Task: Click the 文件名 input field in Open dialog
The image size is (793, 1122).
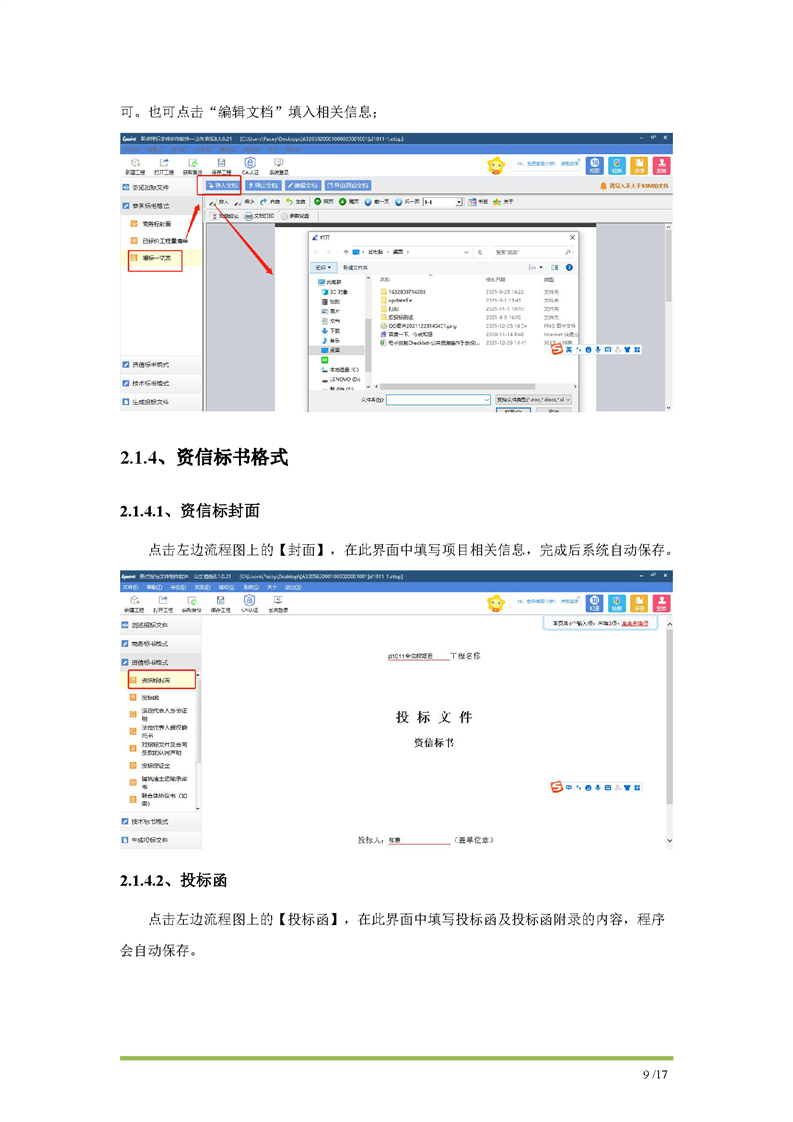Action: pyautogui.click(x=438, y=399)
